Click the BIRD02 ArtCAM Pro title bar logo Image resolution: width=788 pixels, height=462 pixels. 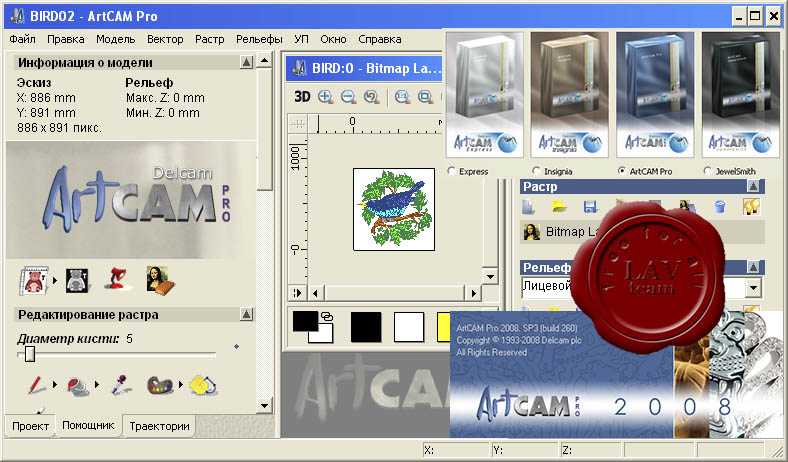(18, 16)
